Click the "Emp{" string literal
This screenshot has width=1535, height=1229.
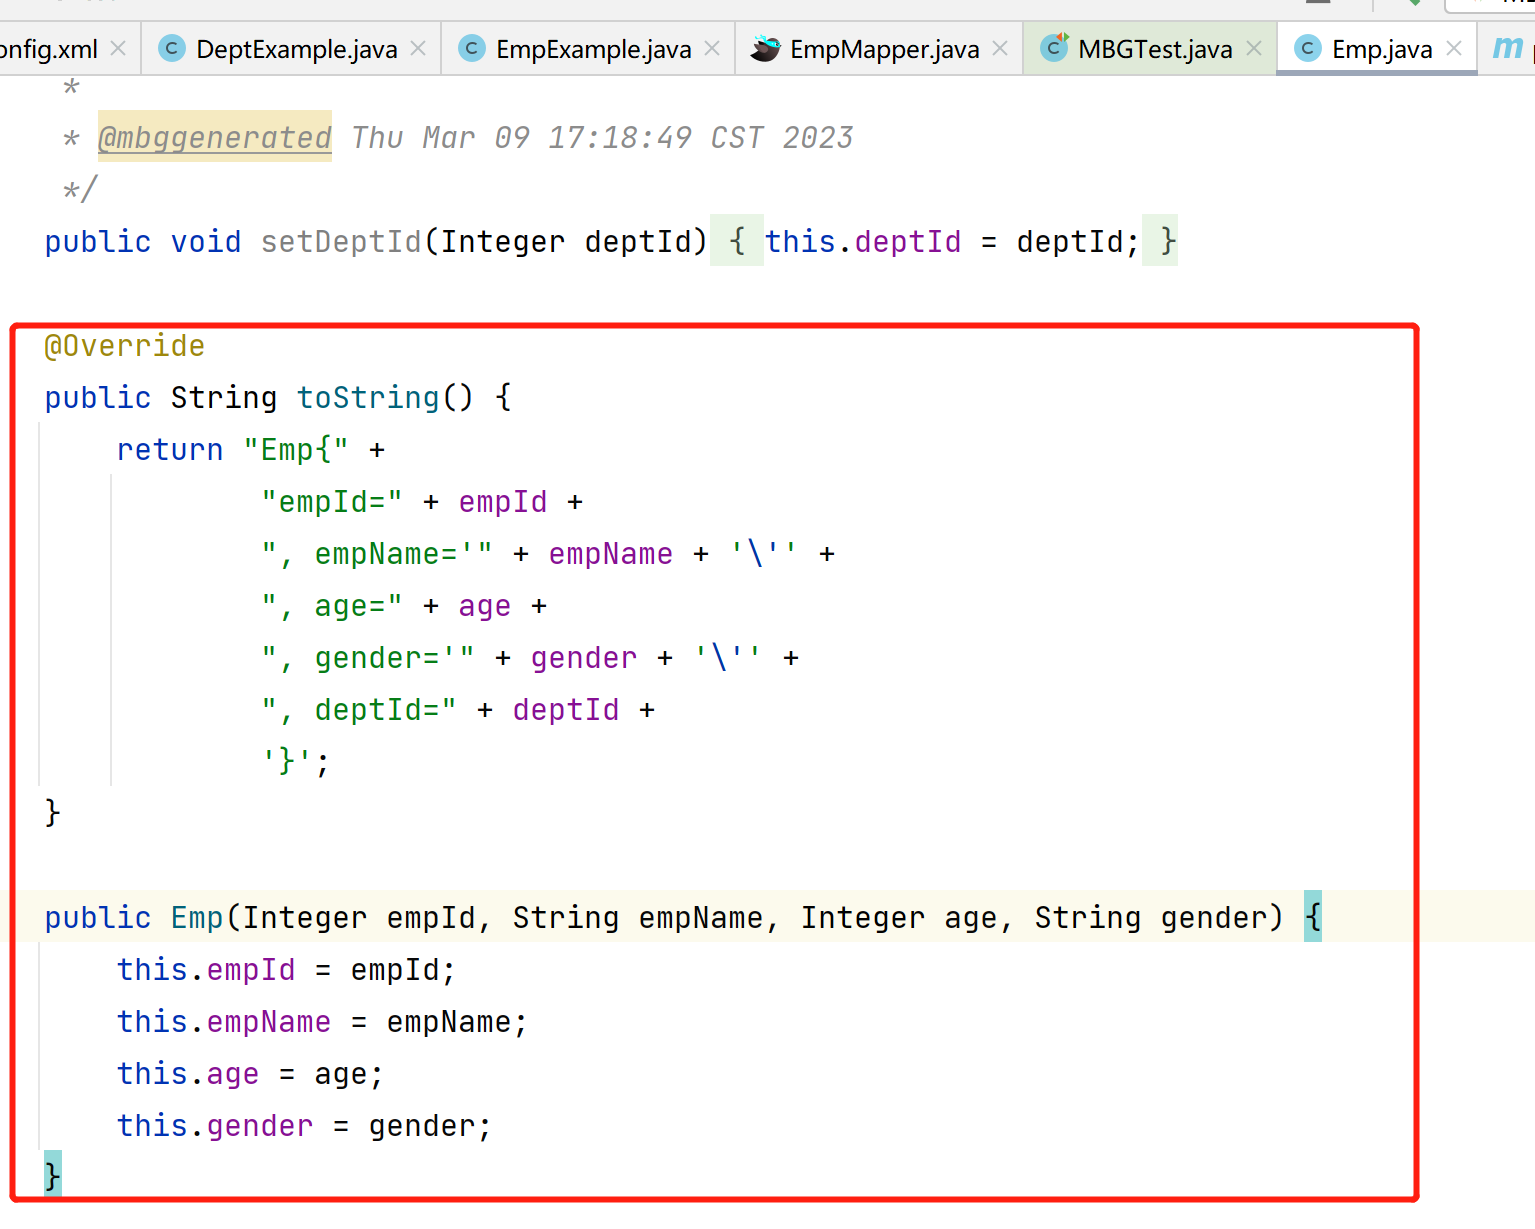coord(296,450)
